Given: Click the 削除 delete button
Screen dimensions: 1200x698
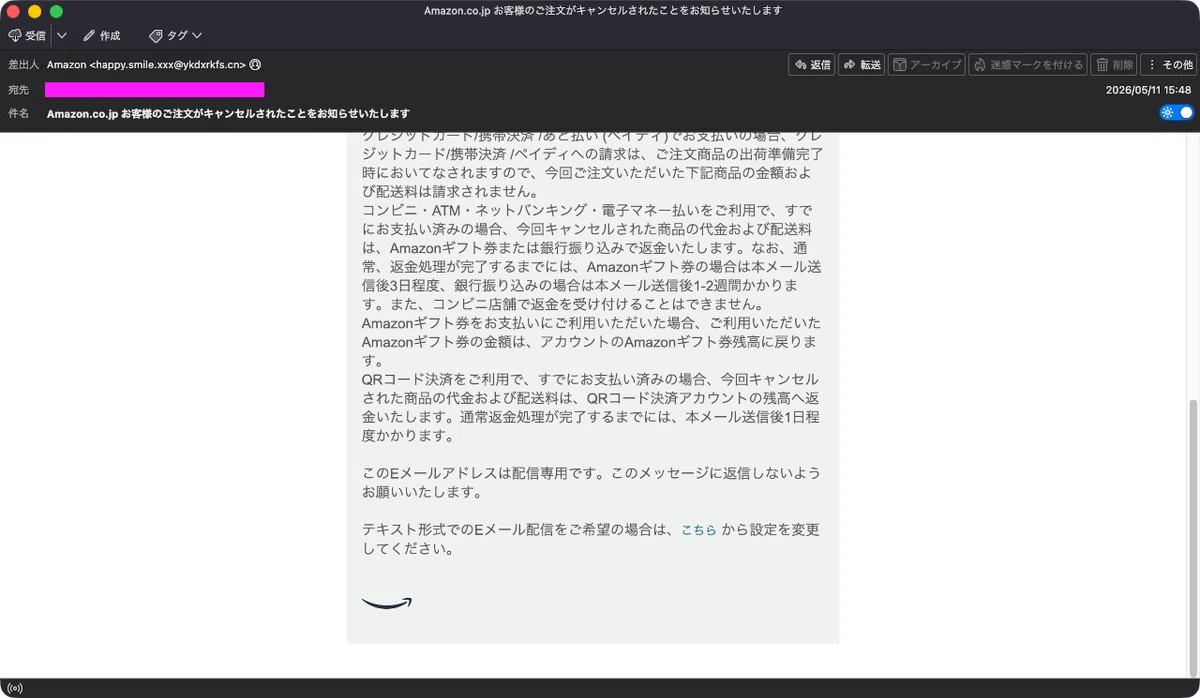Looking at the screenshot, I should (x=1114, y=65).
